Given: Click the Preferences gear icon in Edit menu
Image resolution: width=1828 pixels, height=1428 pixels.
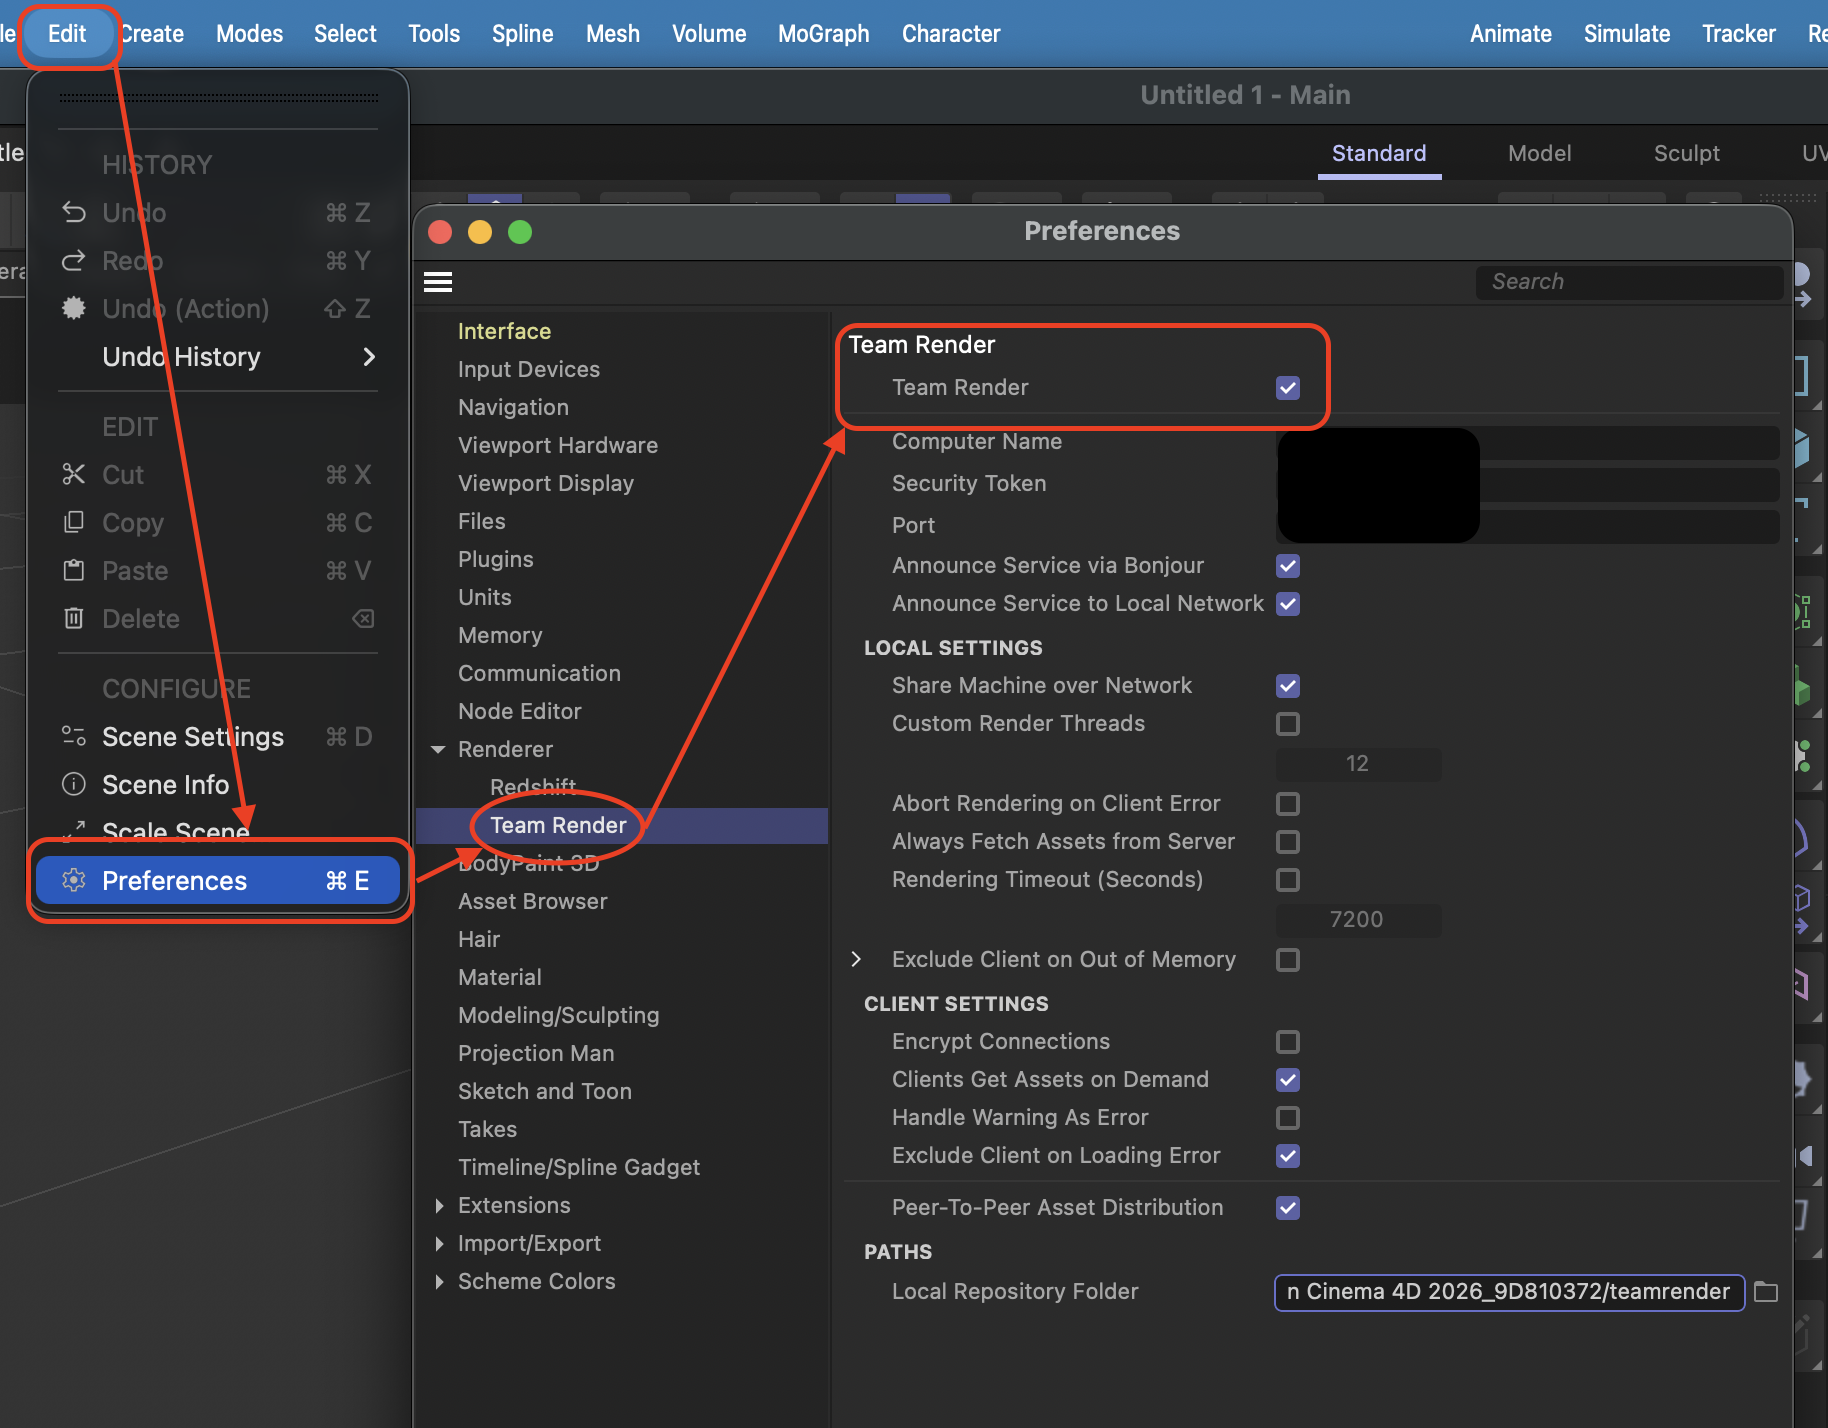Looking at the screenshot, I should click(x=73, y=880).
